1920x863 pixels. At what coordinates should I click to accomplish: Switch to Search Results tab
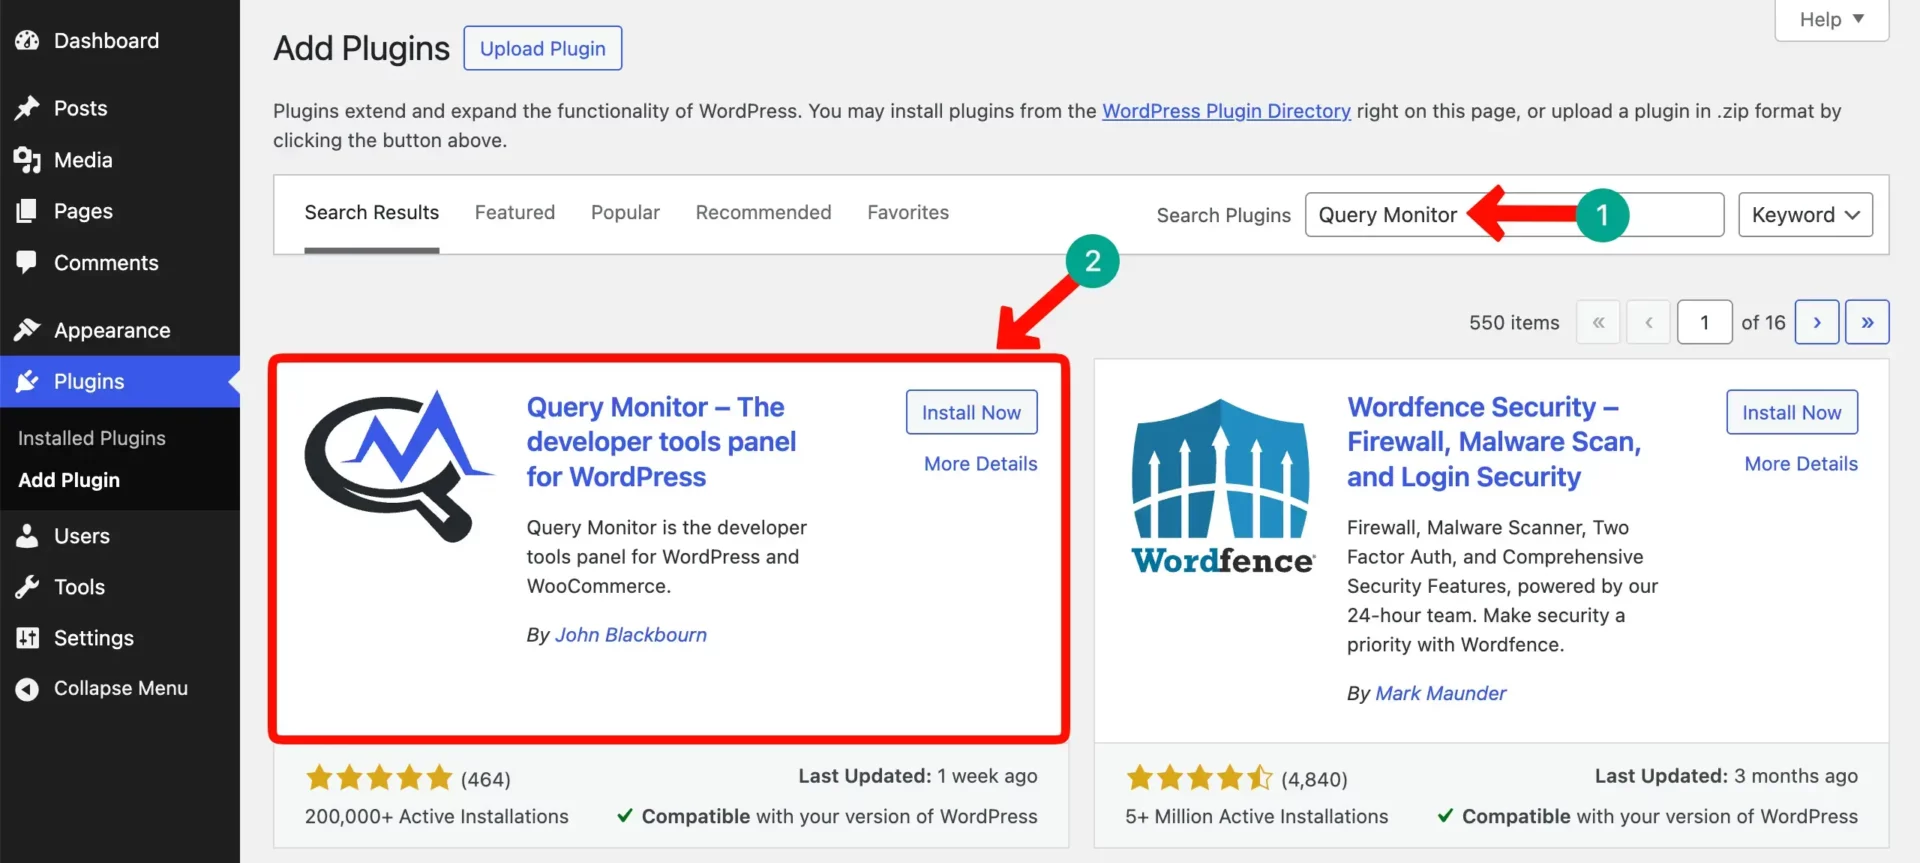coord(372,213)
